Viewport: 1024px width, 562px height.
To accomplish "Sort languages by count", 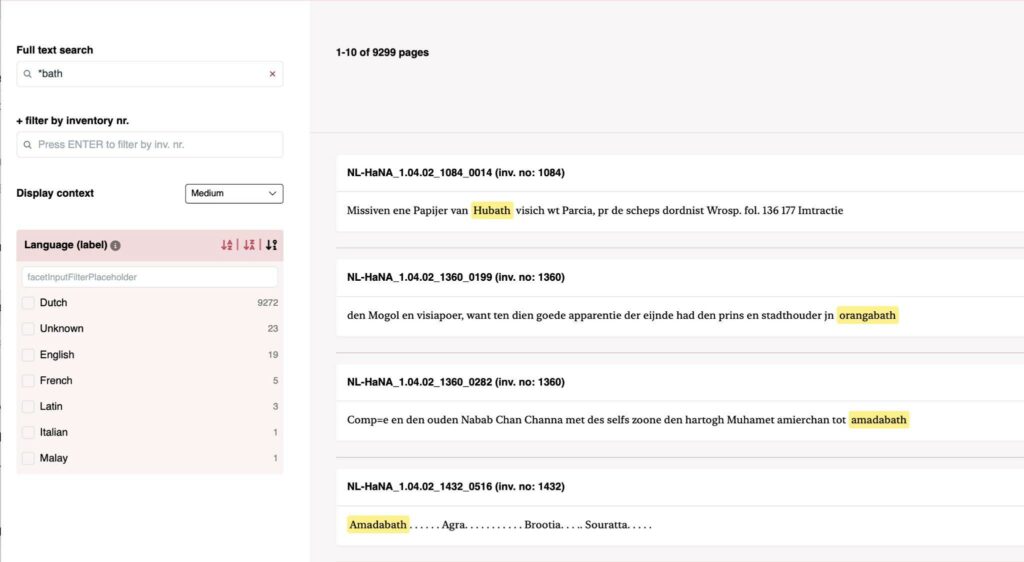I will click(x=271, y=245).
